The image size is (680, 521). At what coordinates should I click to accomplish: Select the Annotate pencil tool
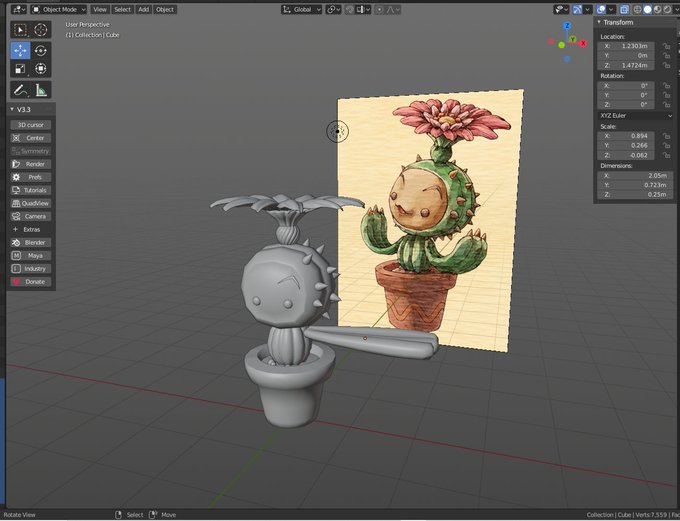pyautogui.click(x=20, y=90)
